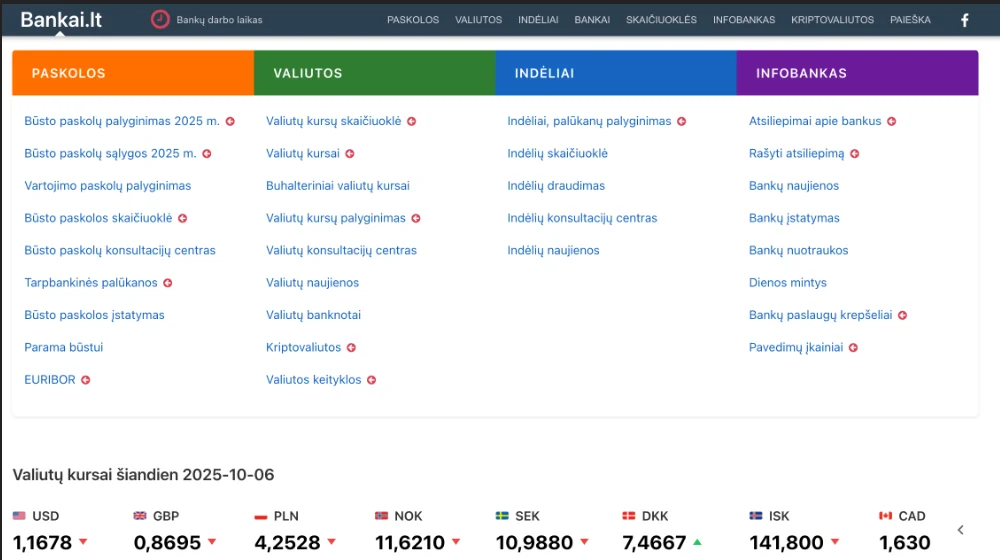The width and height of the screenshot is (1000, 560).
Task: Click the US flag icon for USD
Action: [19, 516]
